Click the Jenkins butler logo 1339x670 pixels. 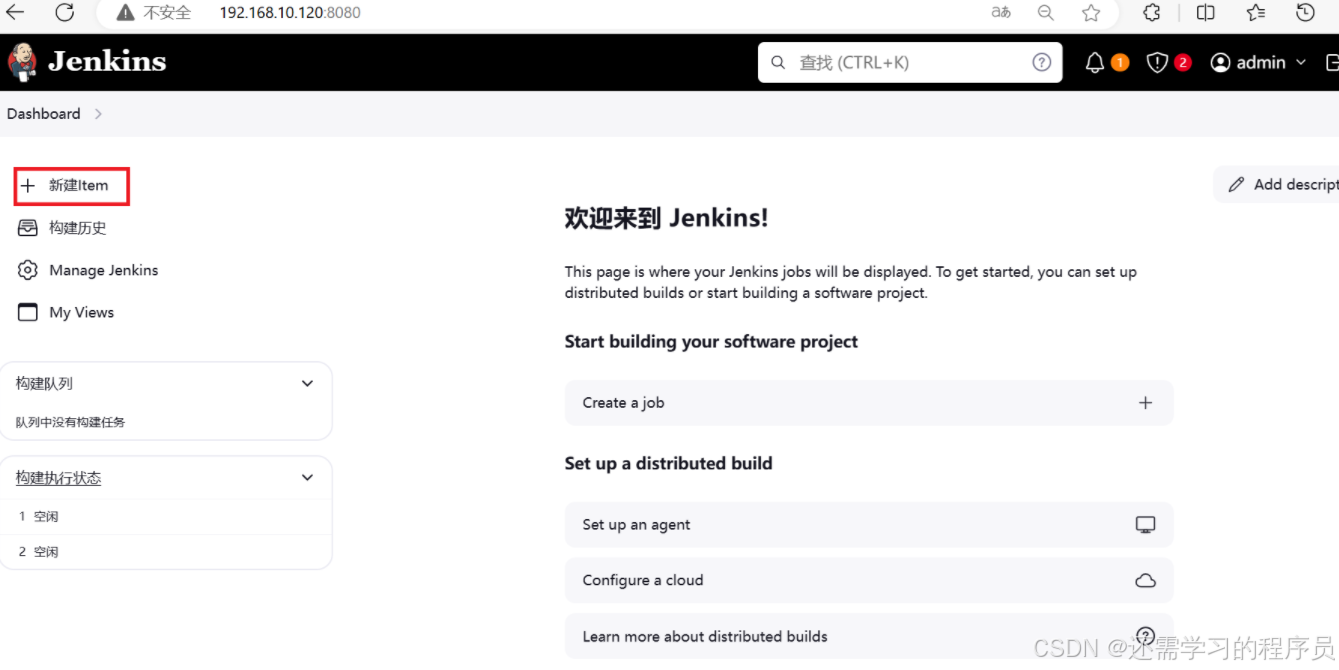22,62
